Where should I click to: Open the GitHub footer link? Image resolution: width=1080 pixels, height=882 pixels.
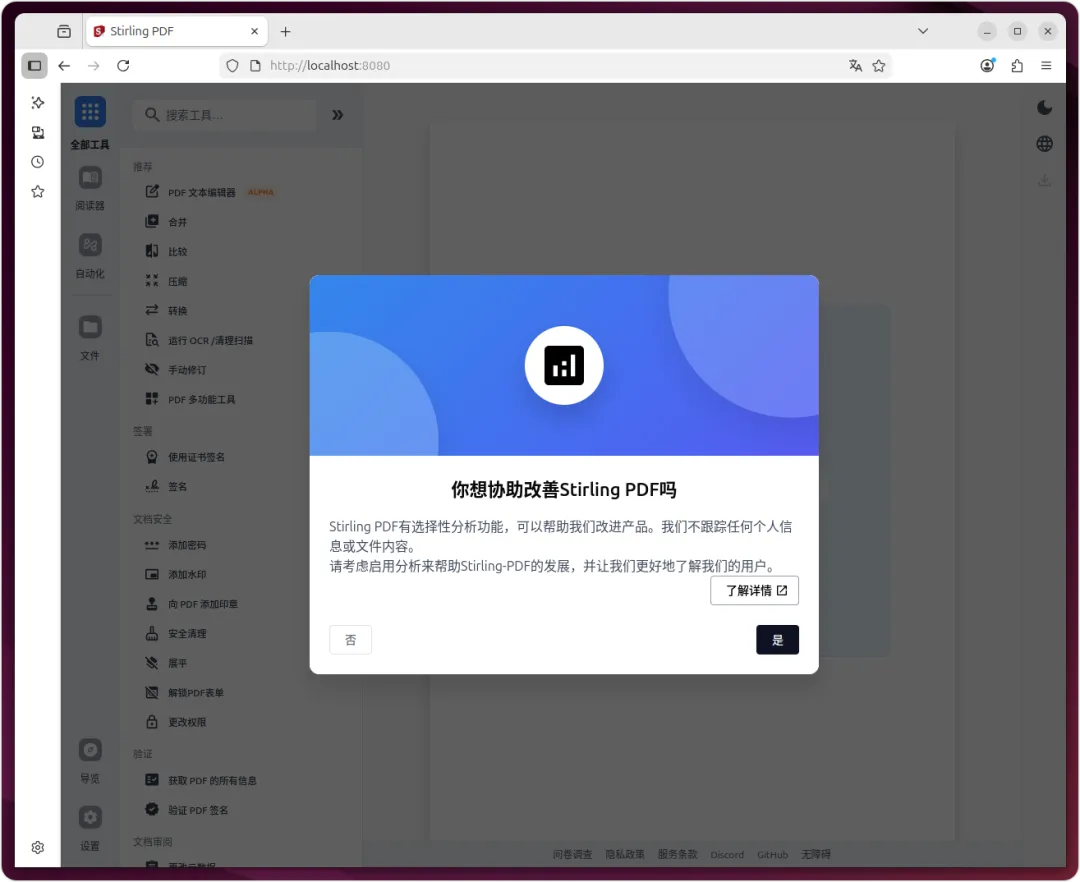pyautogui.click(x=772, y=854)
